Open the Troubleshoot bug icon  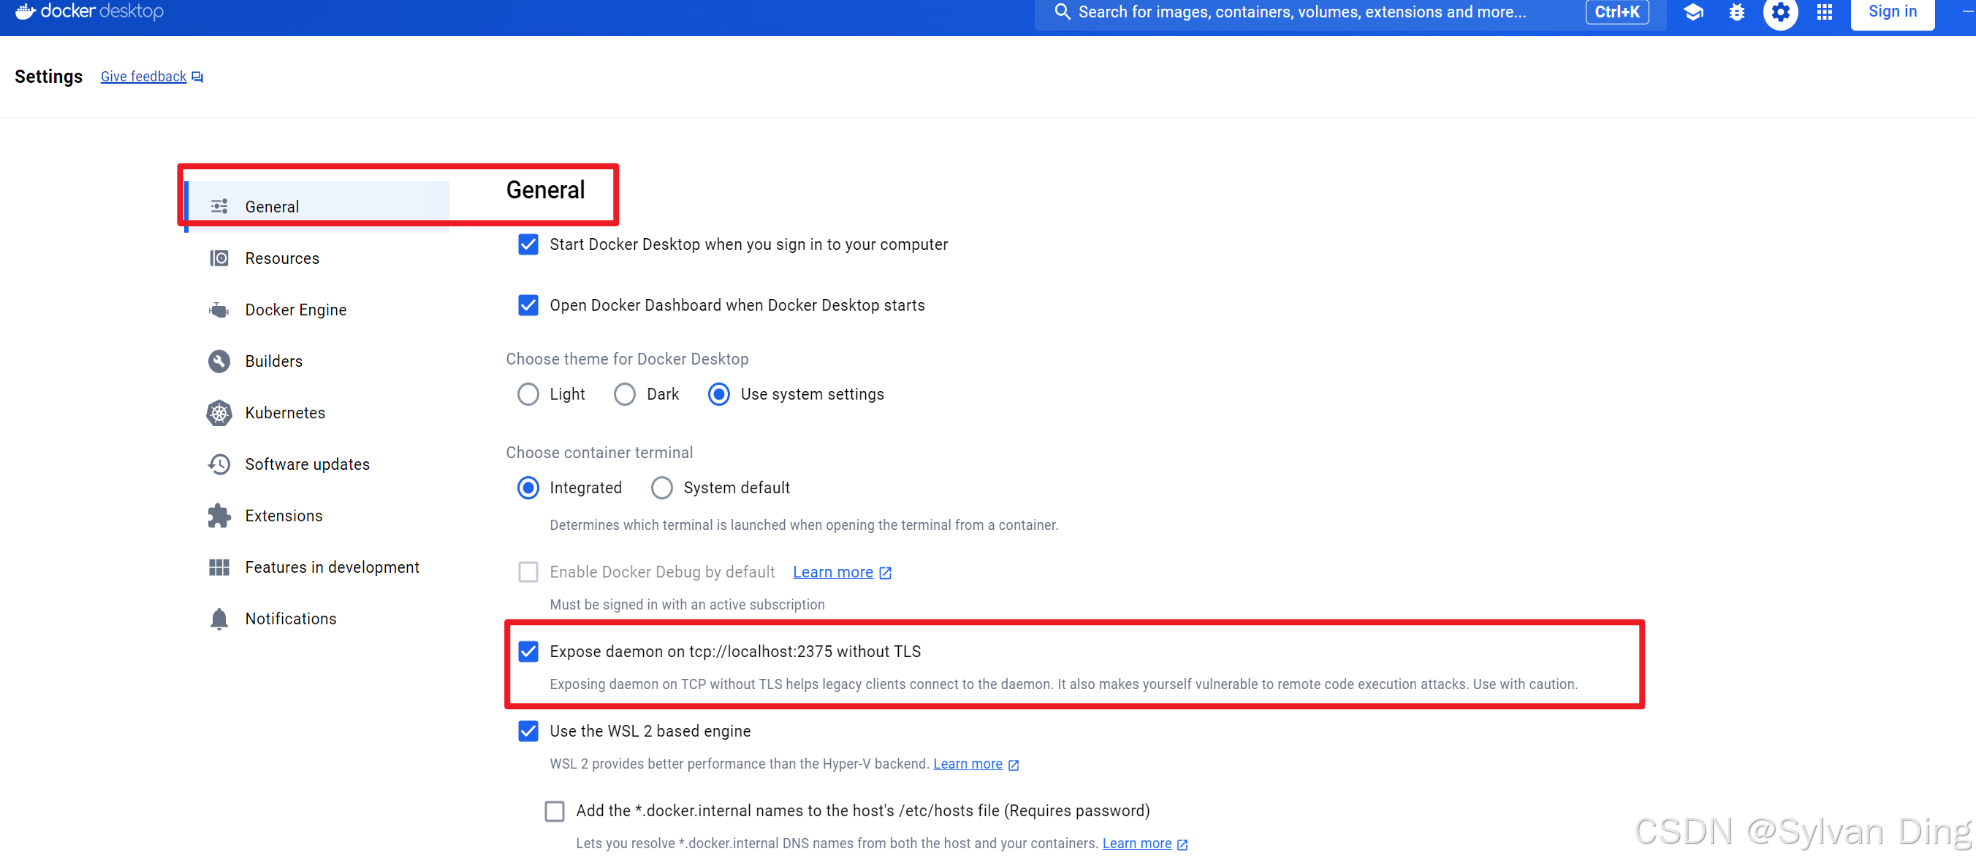[1737, 12]
